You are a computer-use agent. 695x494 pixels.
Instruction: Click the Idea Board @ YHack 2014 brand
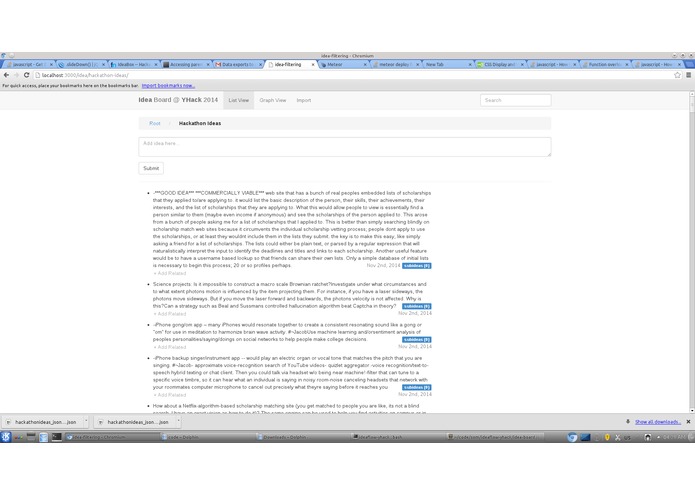[x=178, y=100]
